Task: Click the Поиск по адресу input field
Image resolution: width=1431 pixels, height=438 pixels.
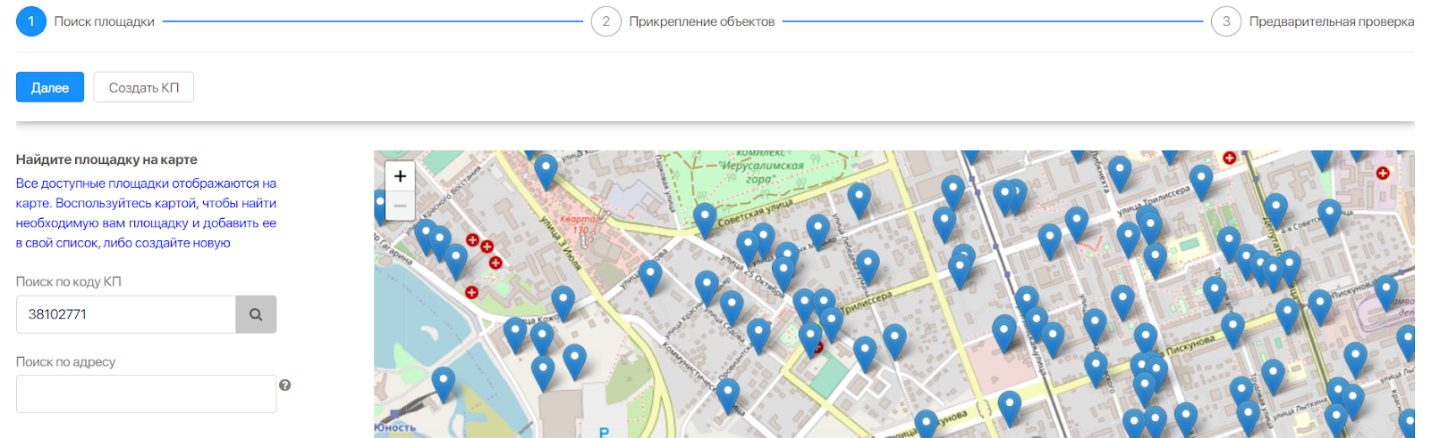Action: (146, 393)
